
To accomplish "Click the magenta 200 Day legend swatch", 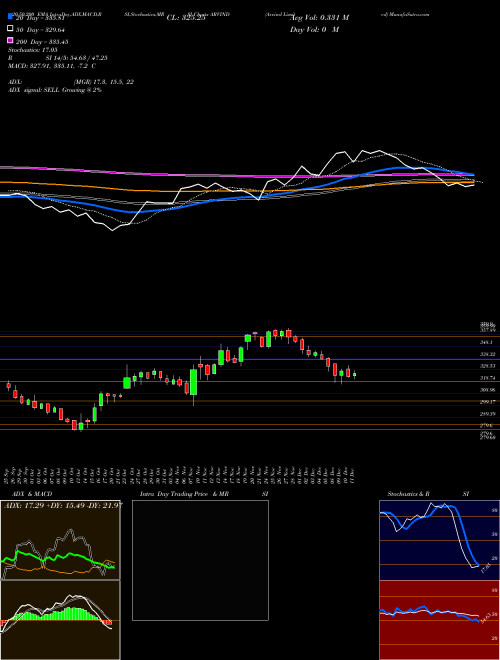I will (x=10, y=41).
